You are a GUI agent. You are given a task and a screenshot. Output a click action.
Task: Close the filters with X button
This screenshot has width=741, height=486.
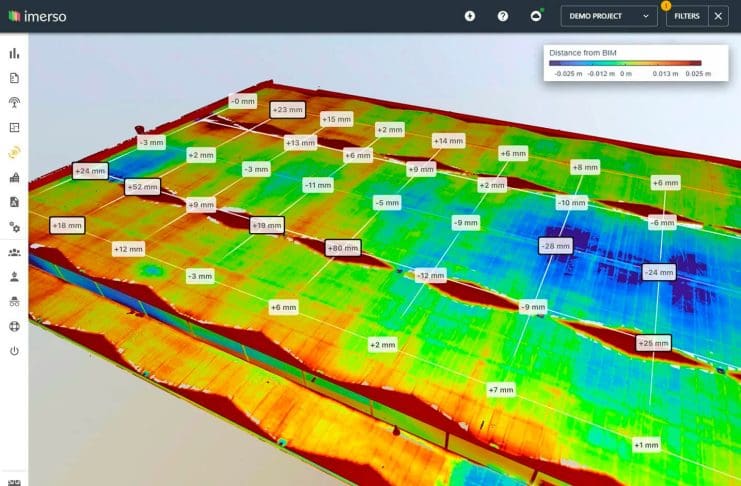[x=719, y=16]
